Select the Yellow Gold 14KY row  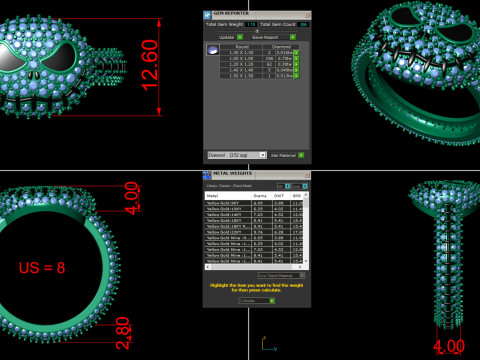tap(254, 215)
